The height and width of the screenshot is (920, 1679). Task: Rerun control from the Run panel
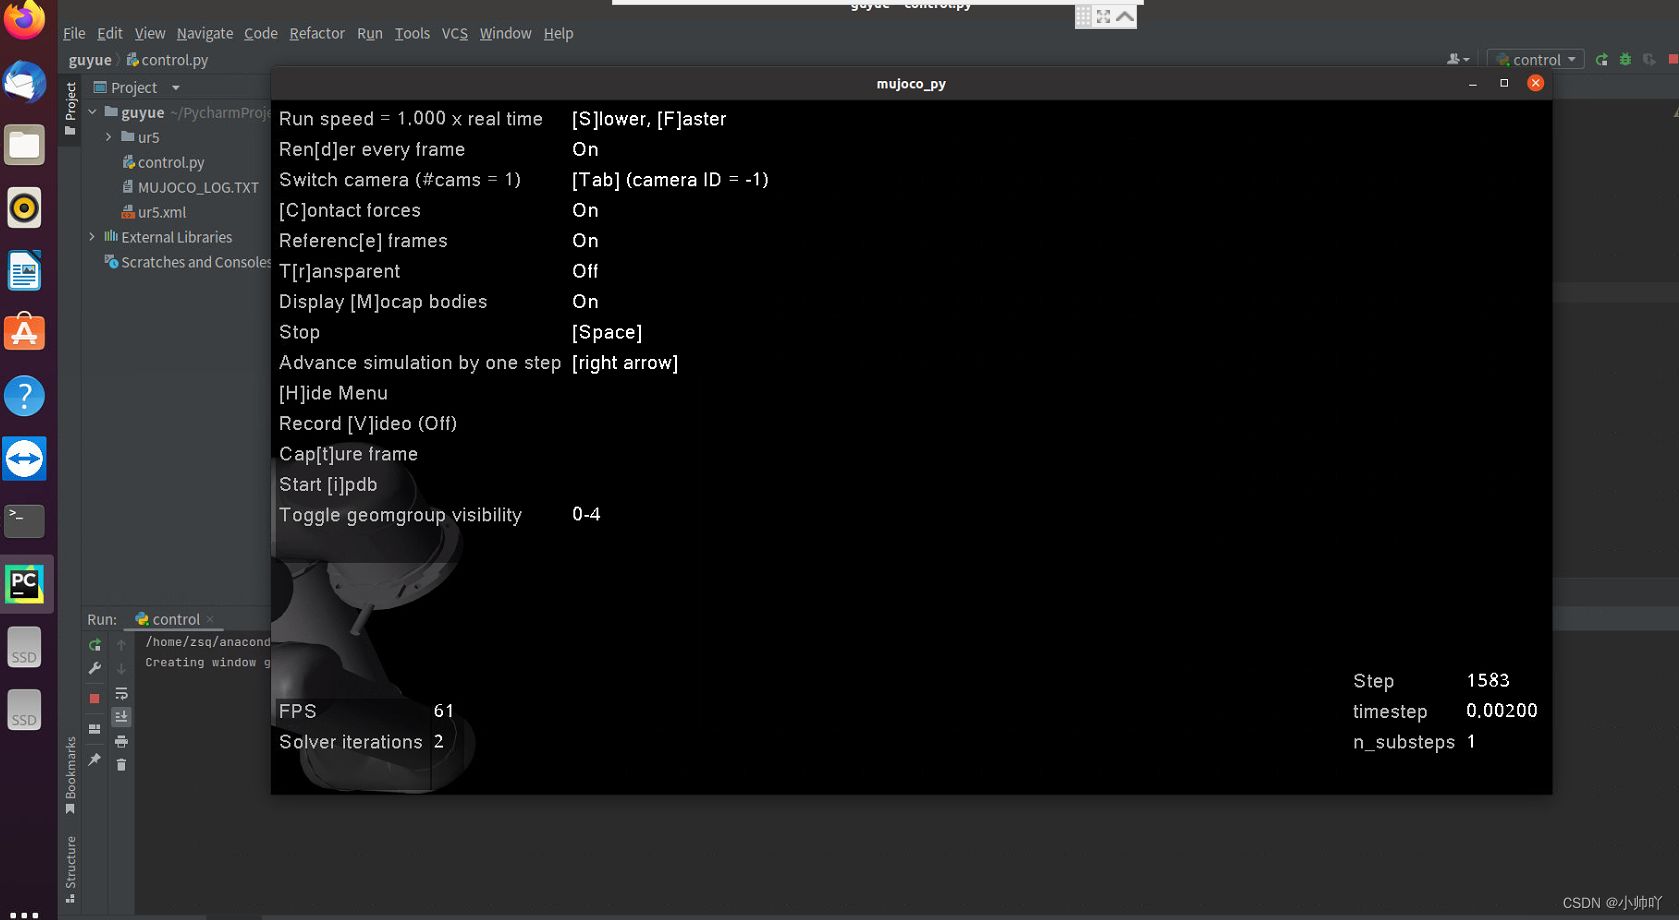pos(94,645)
